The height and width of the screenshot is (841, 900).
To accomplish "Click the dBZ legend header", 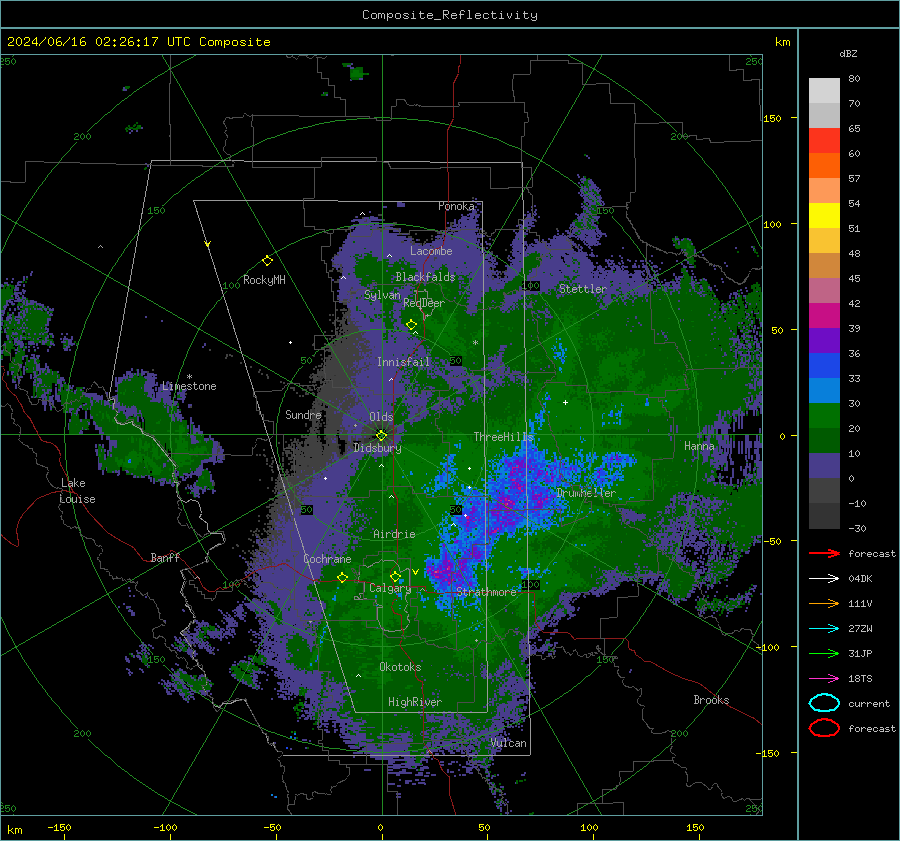I will click(x=848, y=53).
